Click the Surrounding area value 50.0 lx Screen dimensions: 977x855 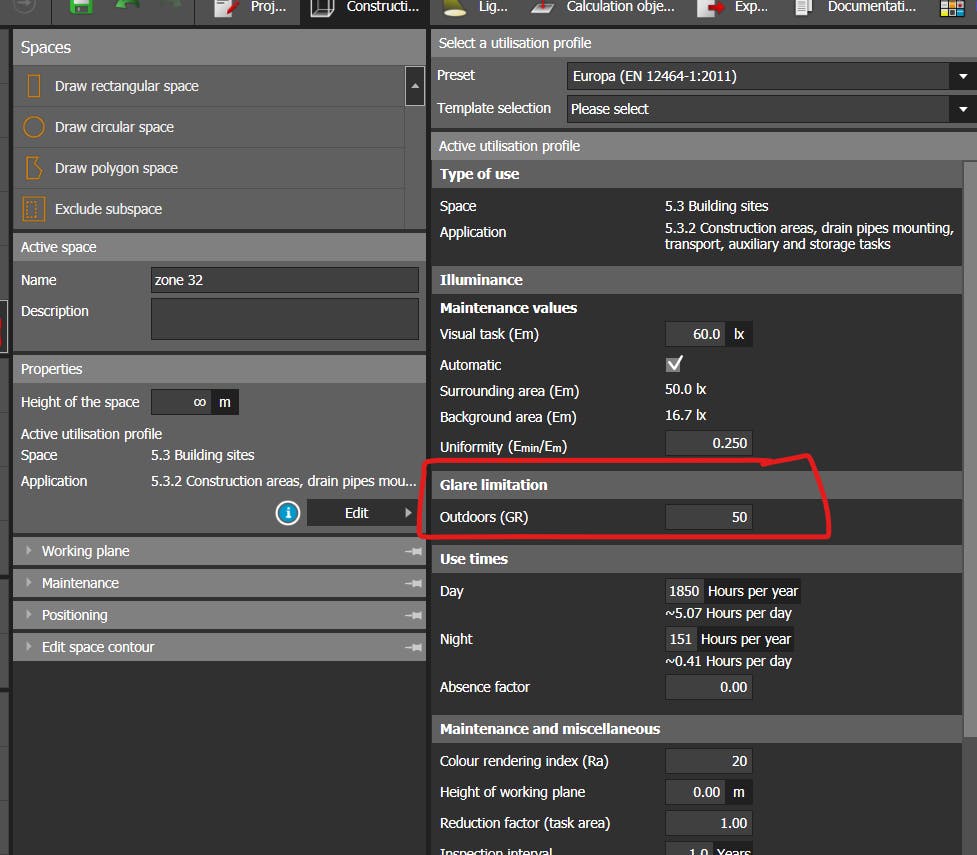pos(685,389)
